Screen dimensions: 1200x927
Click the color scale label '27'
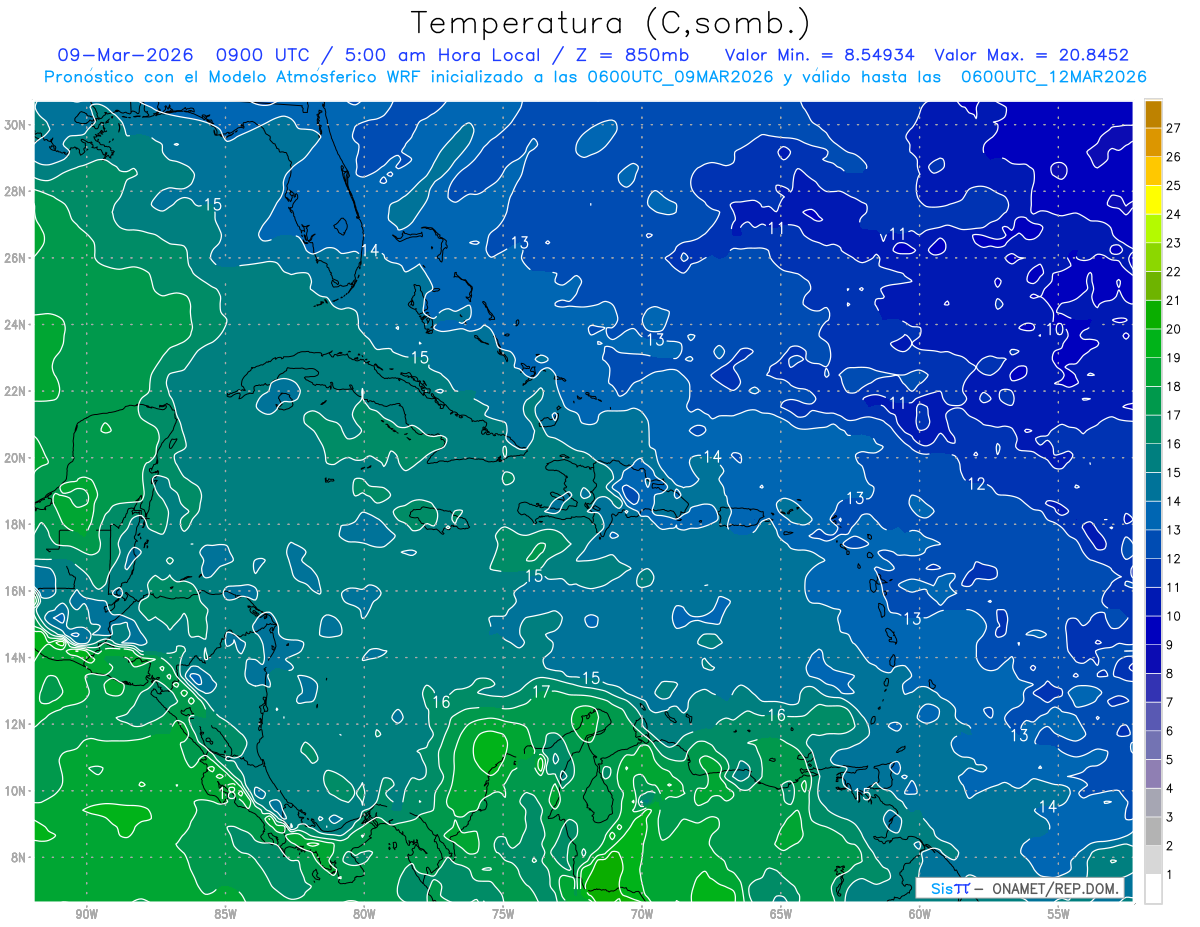tap(1174, 127)
